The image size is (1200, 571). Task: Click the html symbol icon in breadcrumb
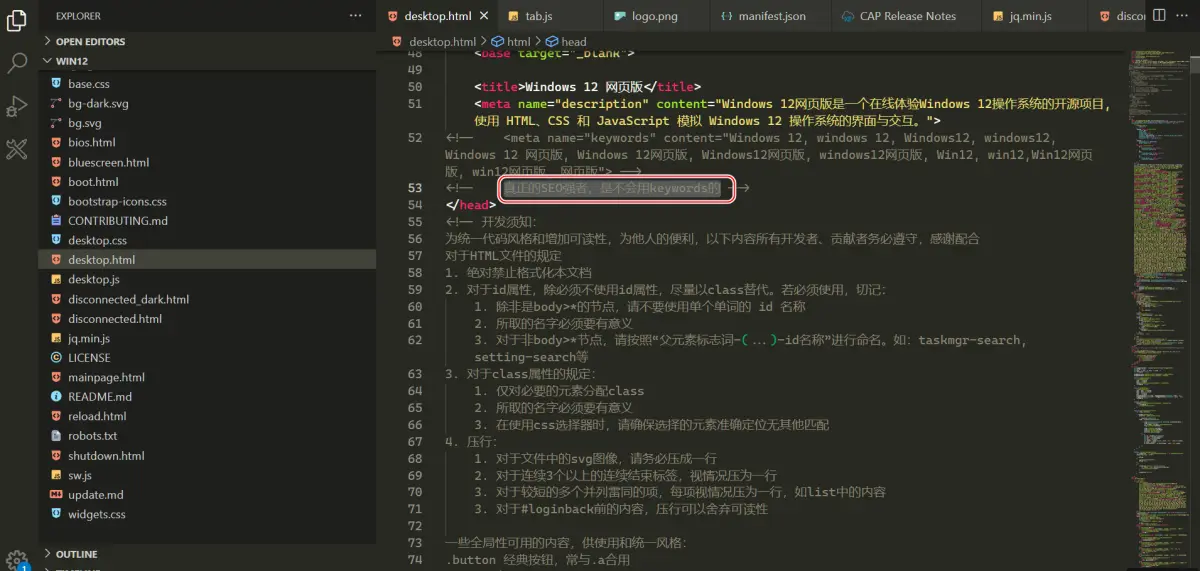tap(496, 42)
